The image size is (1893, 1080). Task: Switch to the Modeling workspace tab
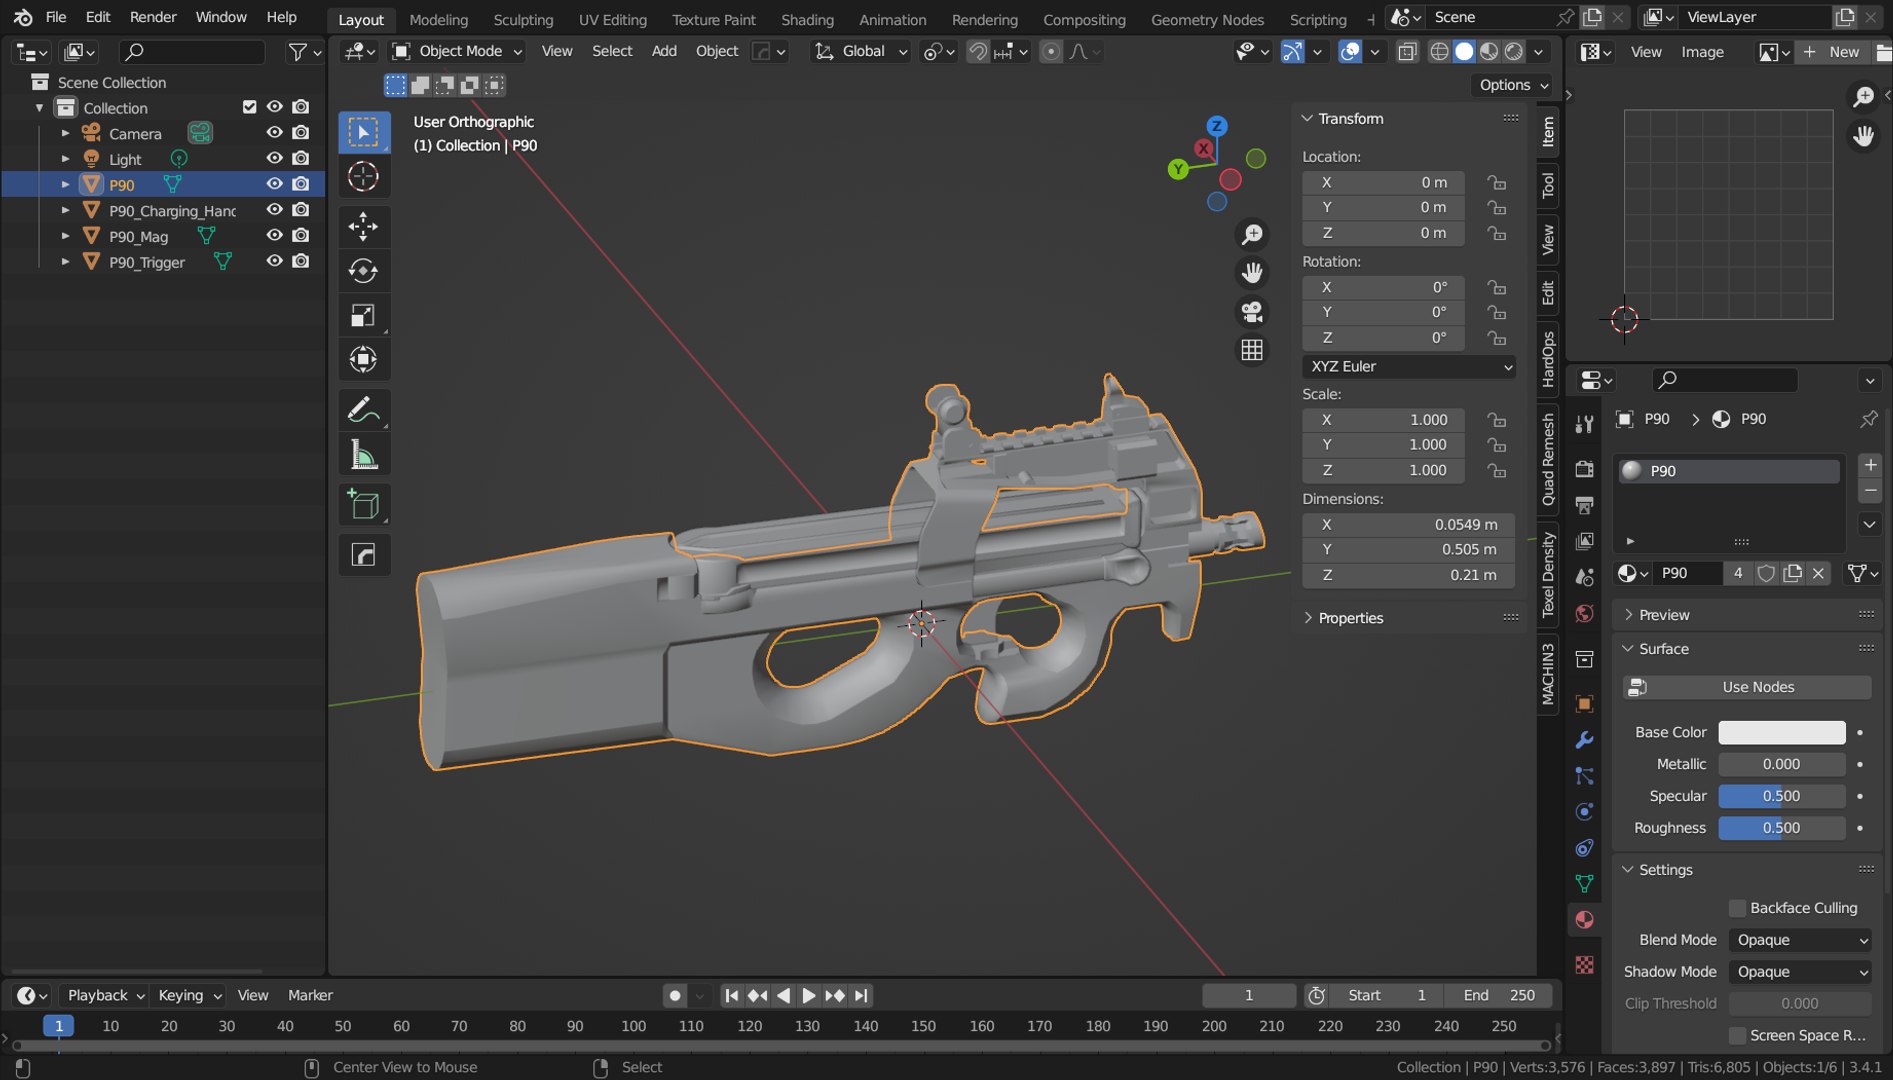tap(438, 19)
